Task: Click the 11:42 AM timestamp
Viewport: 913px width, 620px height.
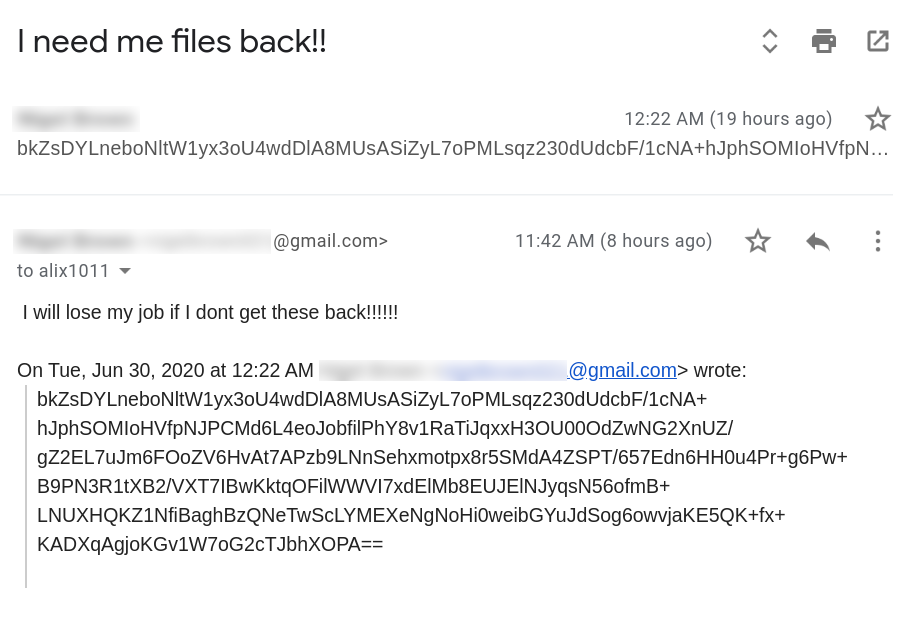Action: (613, 241)
